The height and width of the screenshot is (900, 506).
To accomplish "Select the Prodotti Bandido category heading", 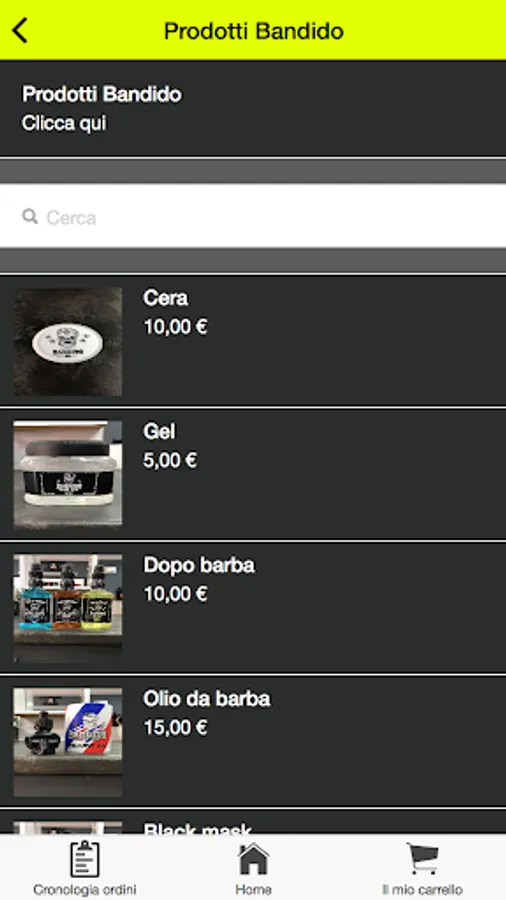I will pos(102,94).
